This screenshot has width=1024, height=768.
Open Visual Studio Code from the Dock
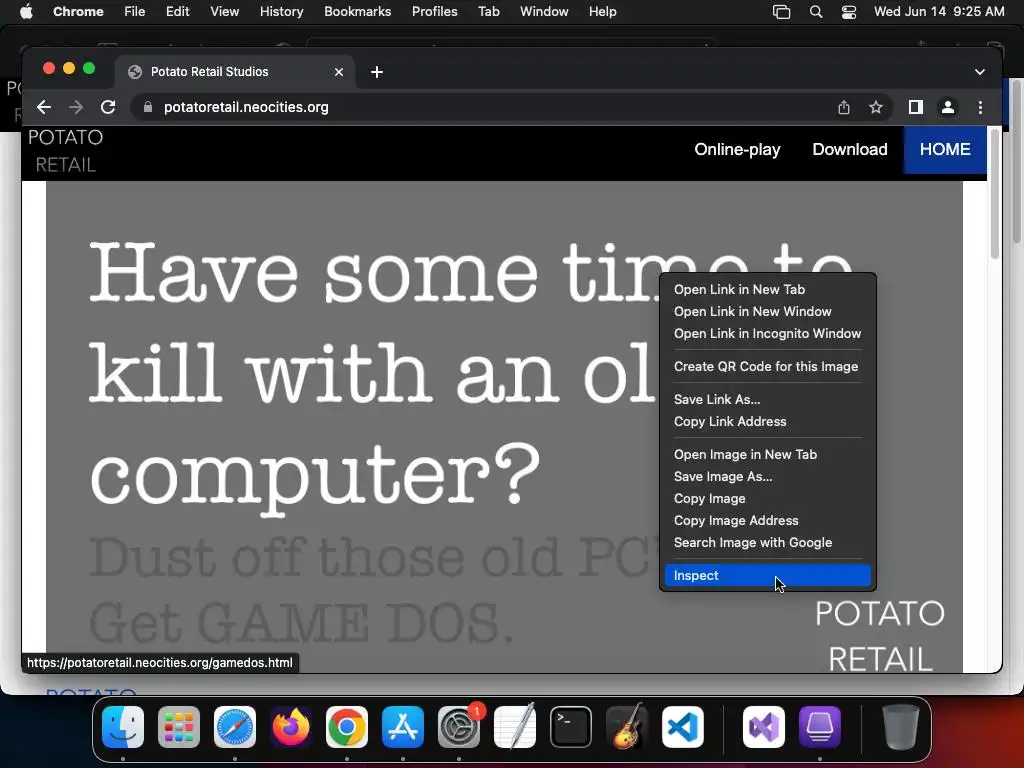pos(683,727)
